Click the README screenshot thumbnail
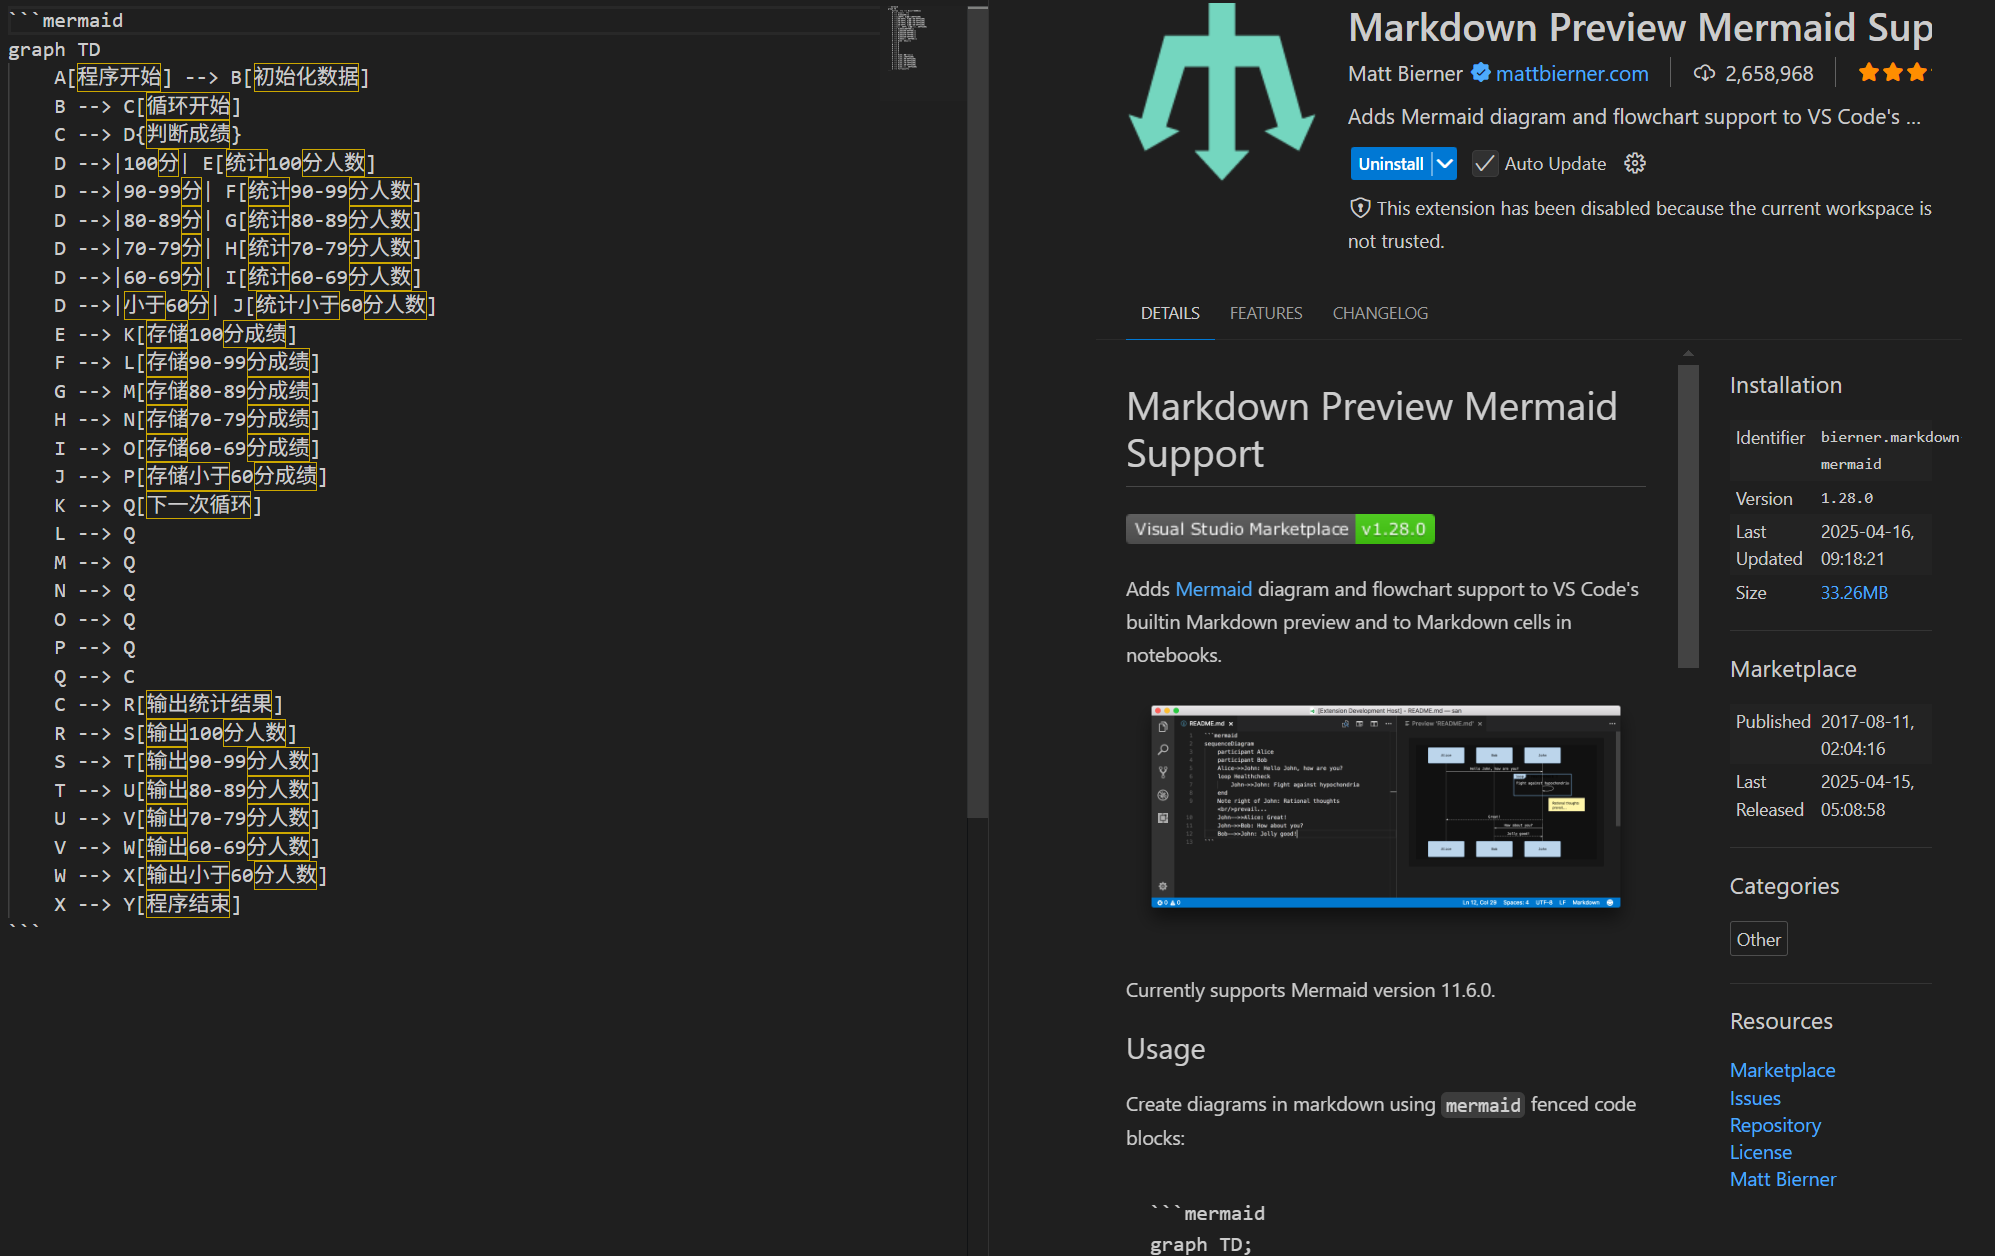 pyautogui.click(x=1385, y=806)
